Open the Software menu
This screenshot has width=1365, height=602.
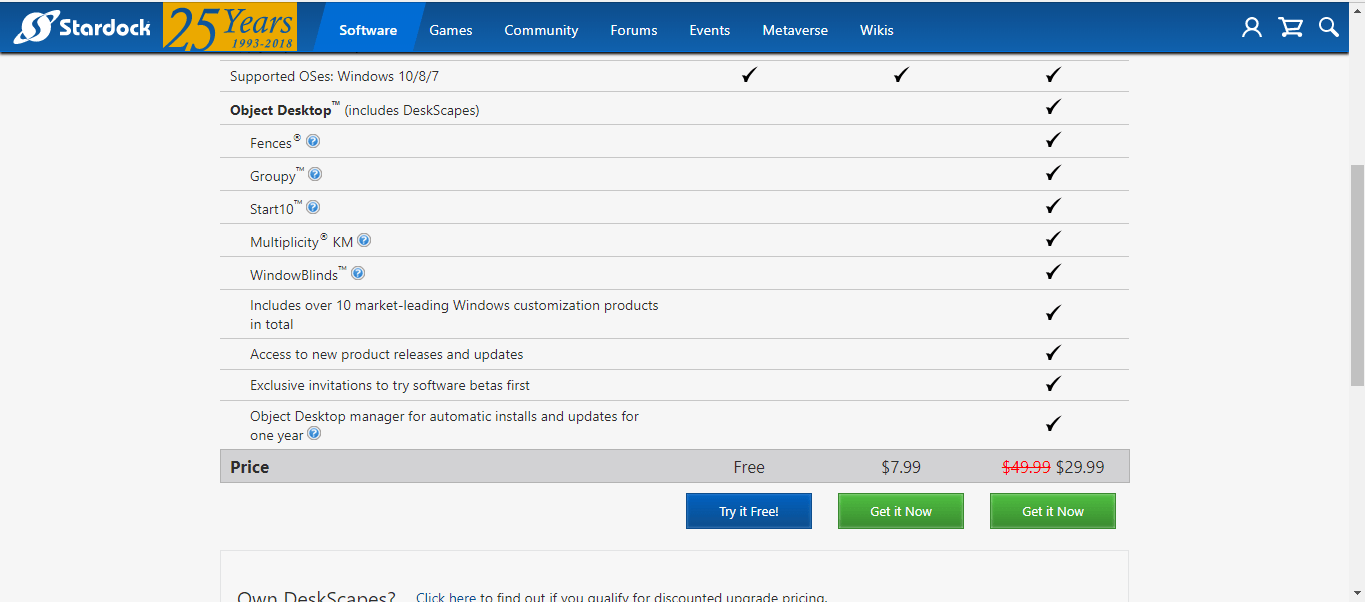[x=368, y=30]
